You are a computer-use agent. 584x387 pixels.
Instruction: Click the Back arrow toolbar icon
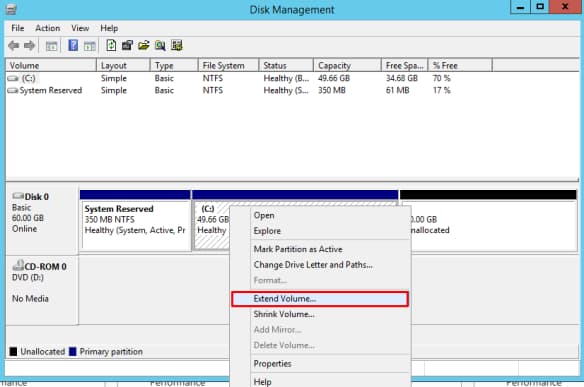[13, 46]
